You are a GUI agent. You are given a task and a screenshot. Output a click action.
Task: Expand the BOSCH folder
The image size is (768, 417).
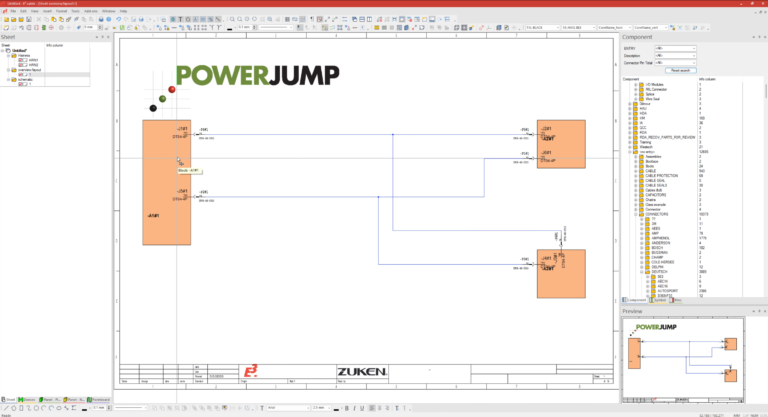pyautogui.click(x=642, y=248)
